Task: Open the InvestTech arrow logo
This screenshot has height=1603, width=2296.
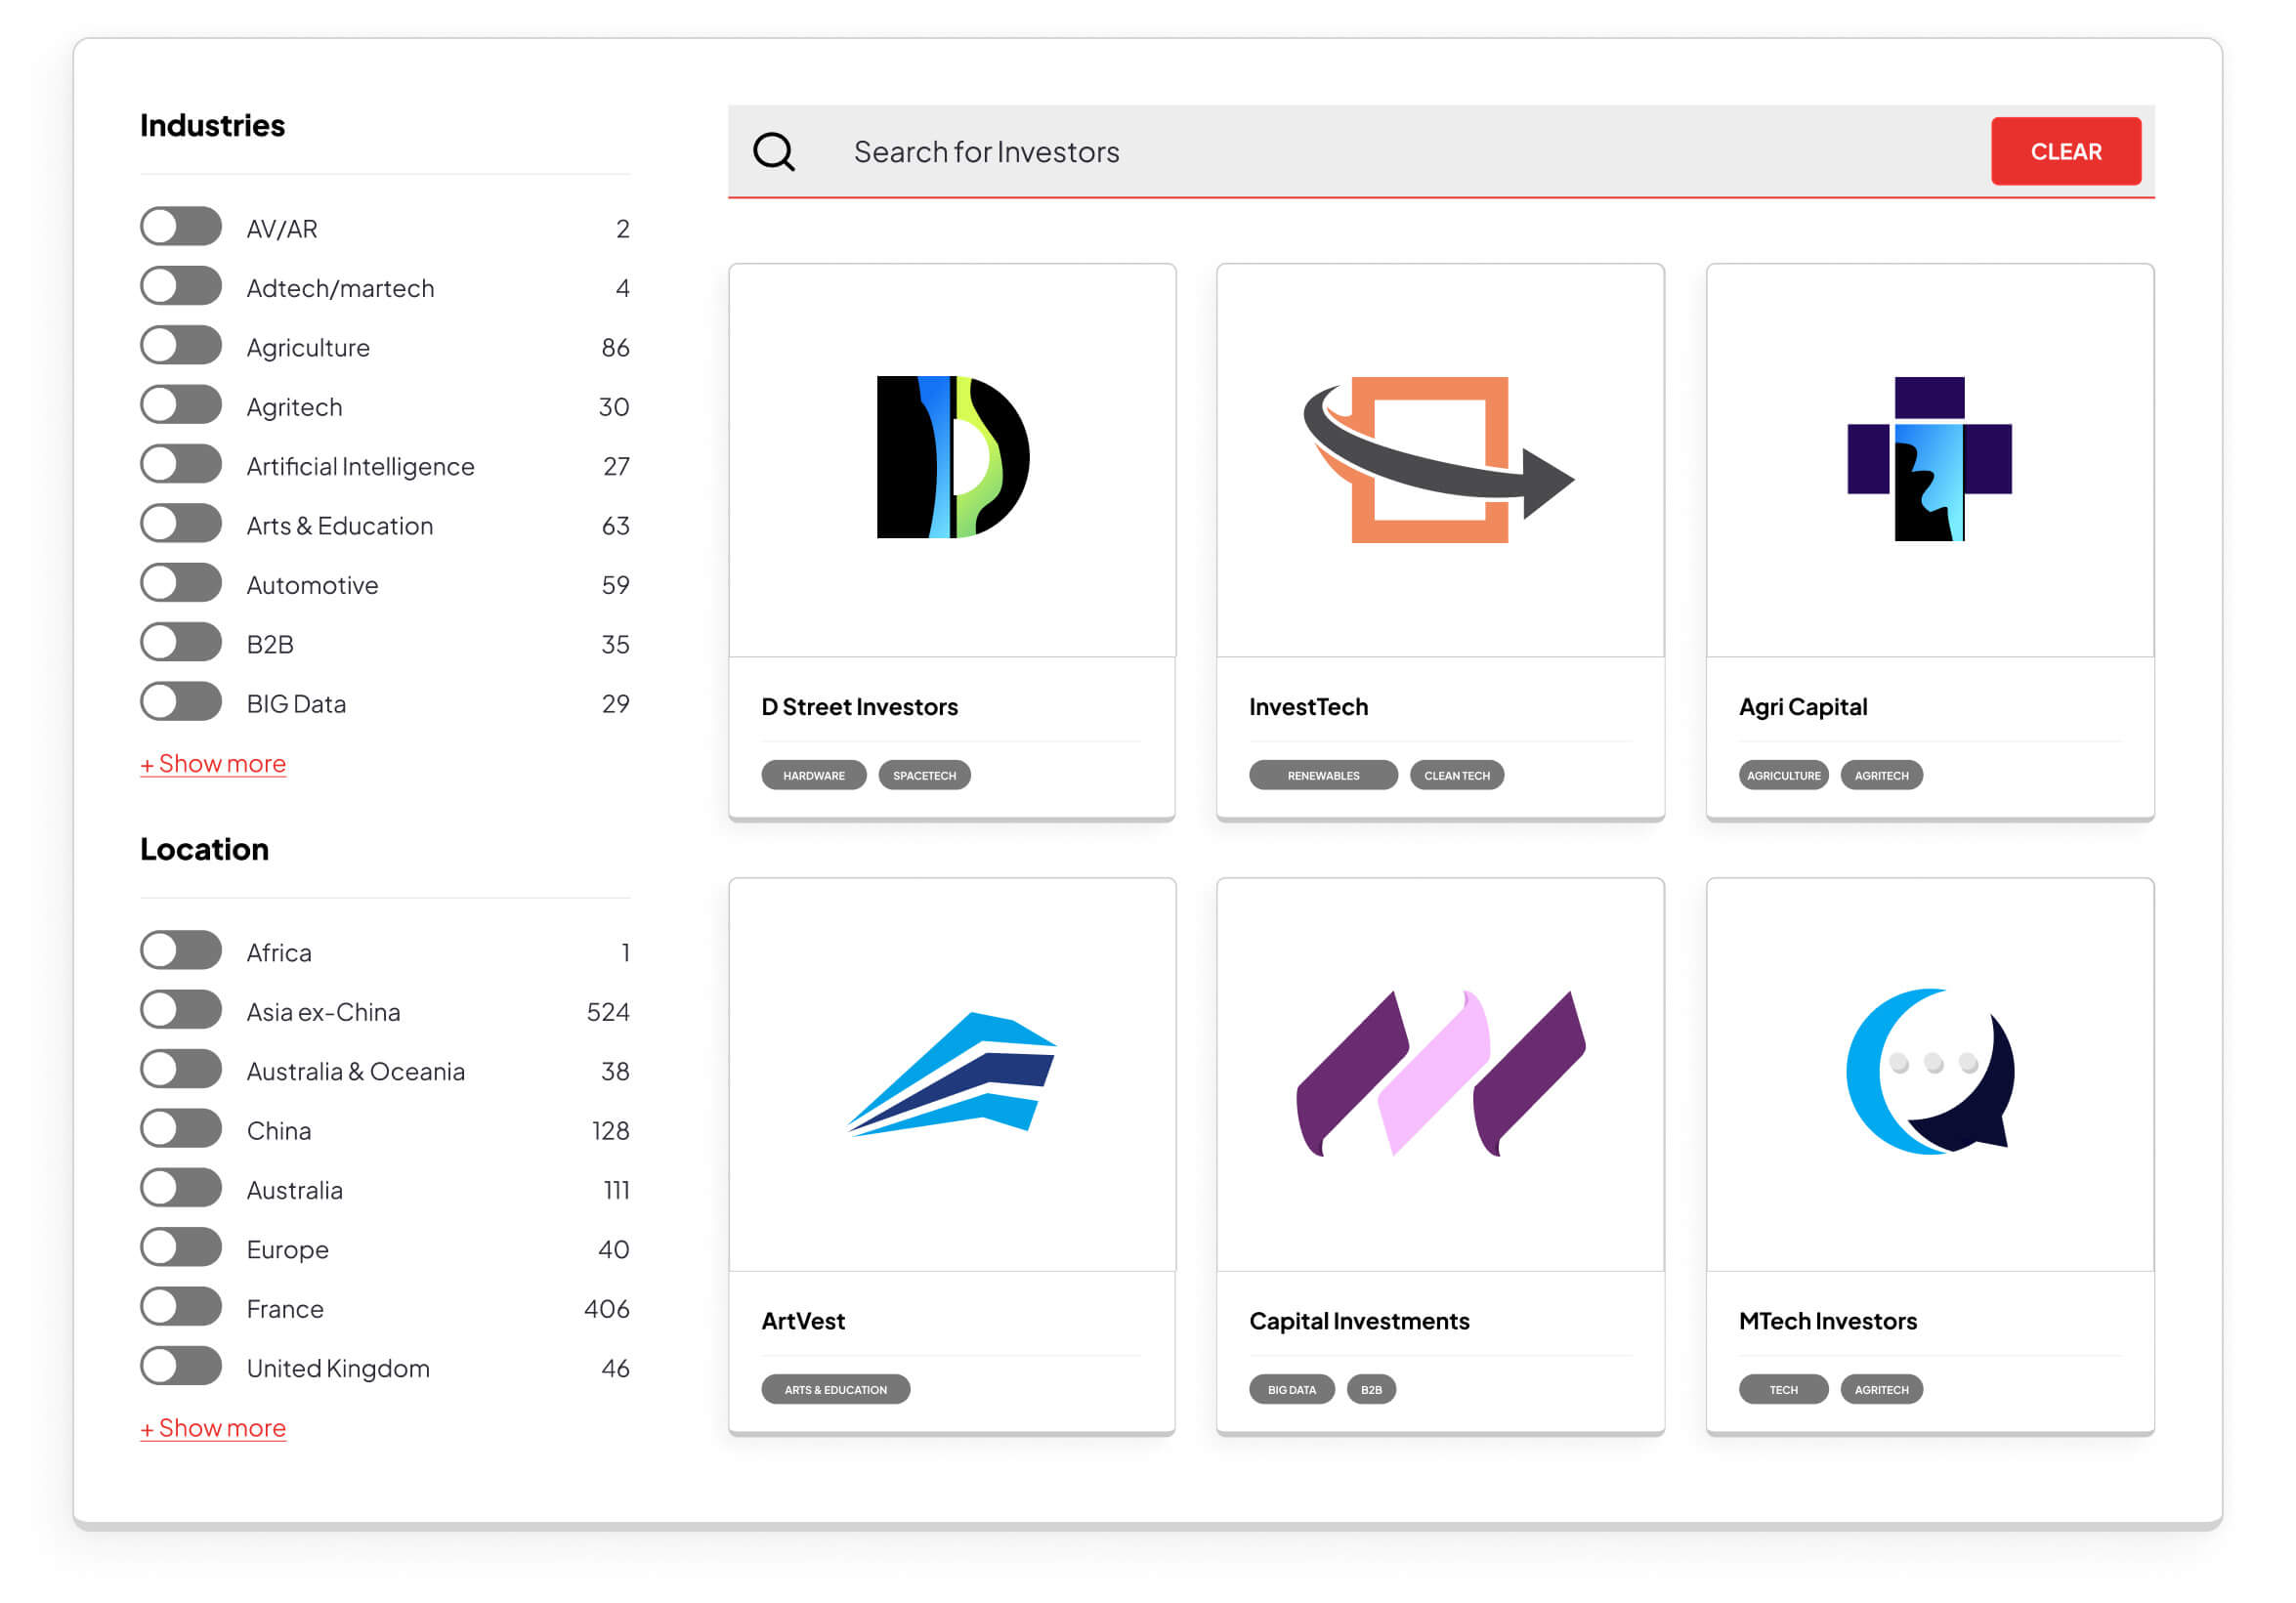Action: (x=1438, y=460)
